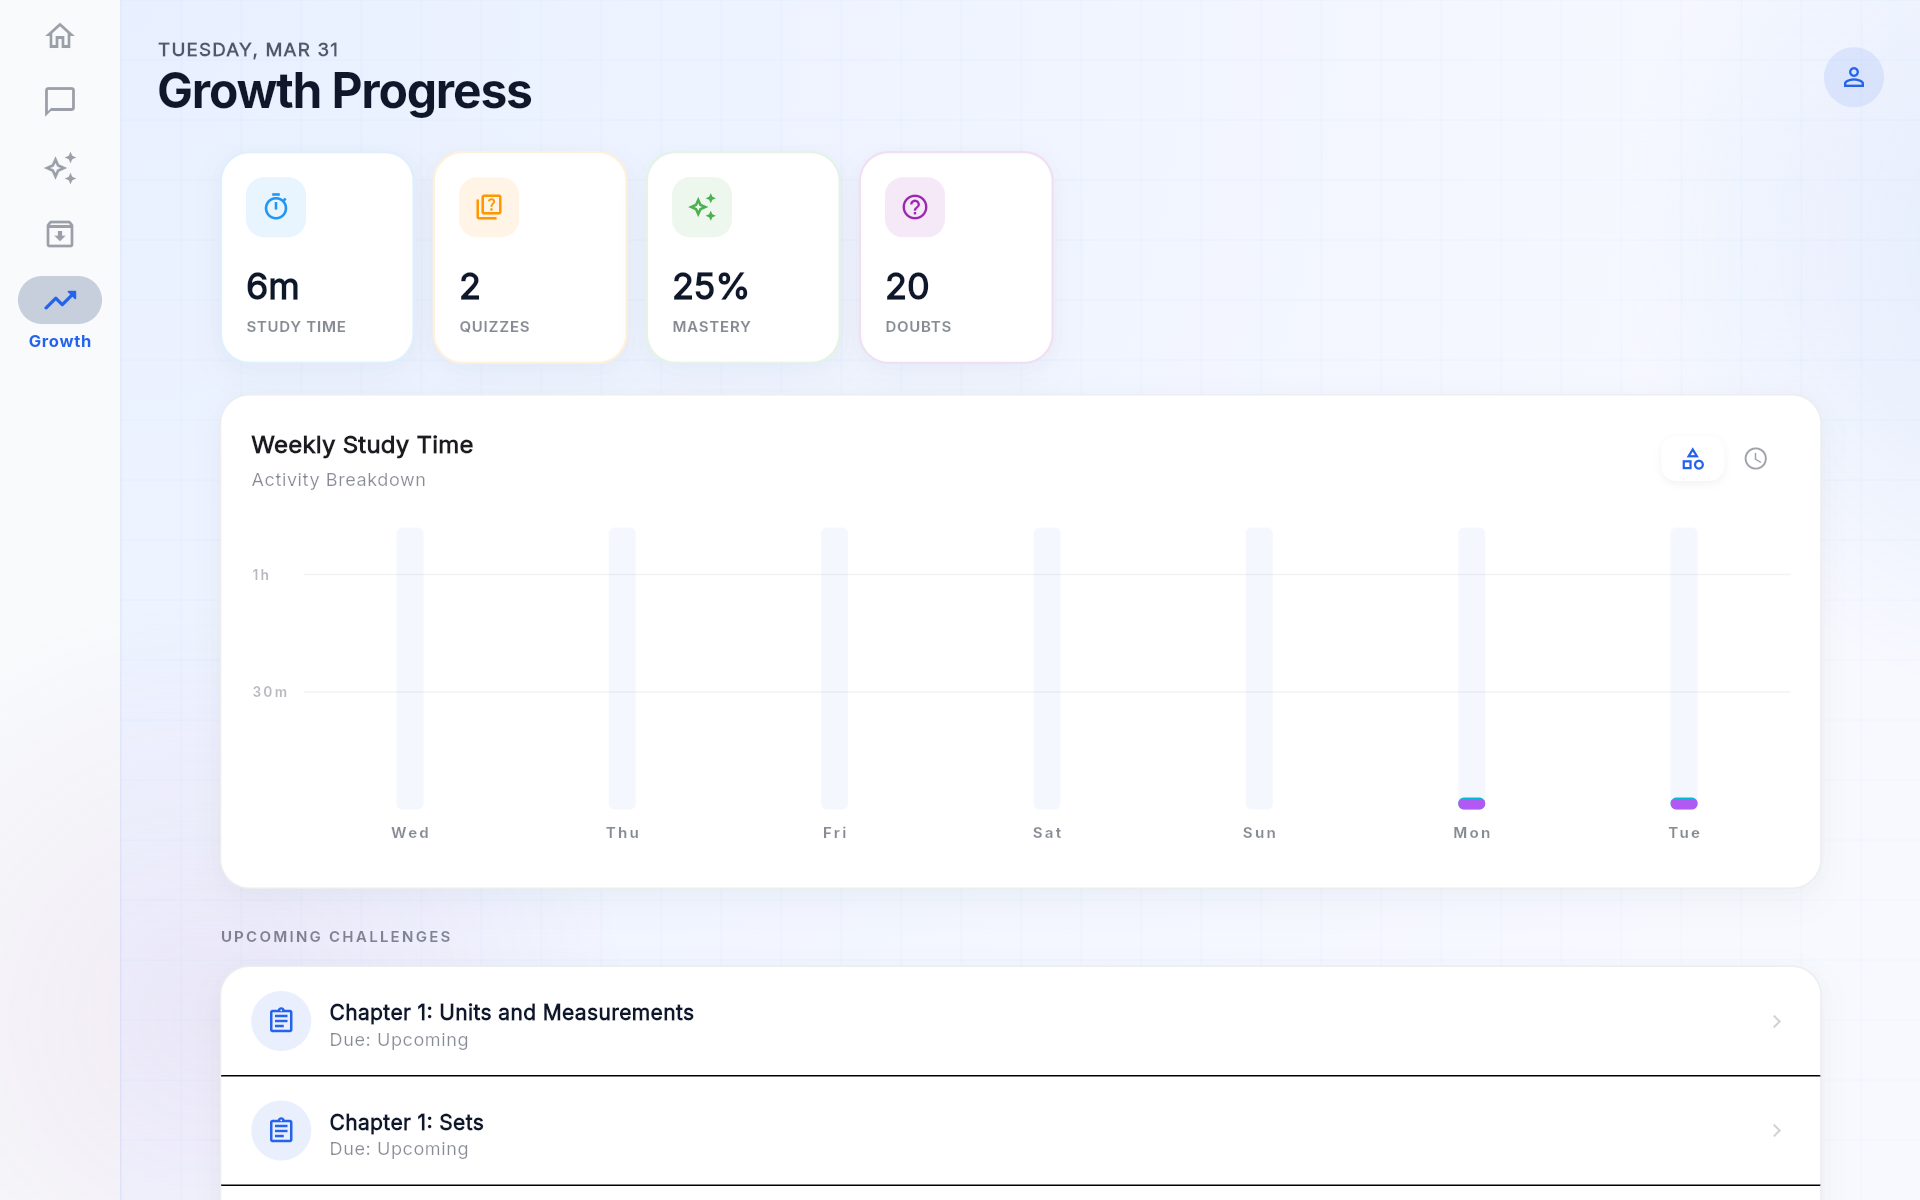This screenshot has width=1920, height=1200.
Task: Click the stopwatch icon on the Study Time card
Action: pos(275,207)
